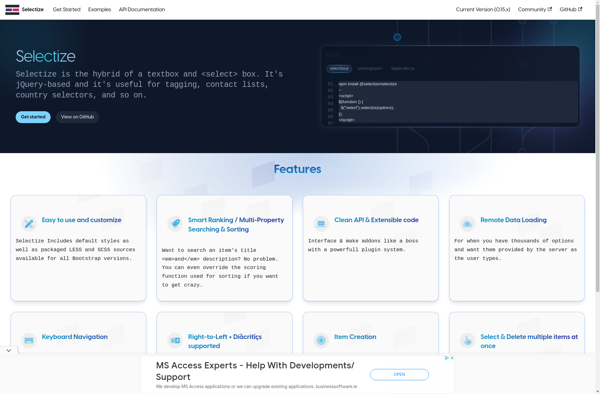Image resolution: width=600 pixels, height=394 pixels.
Task: Open the Get Started nav link
Action: (67, 10)
